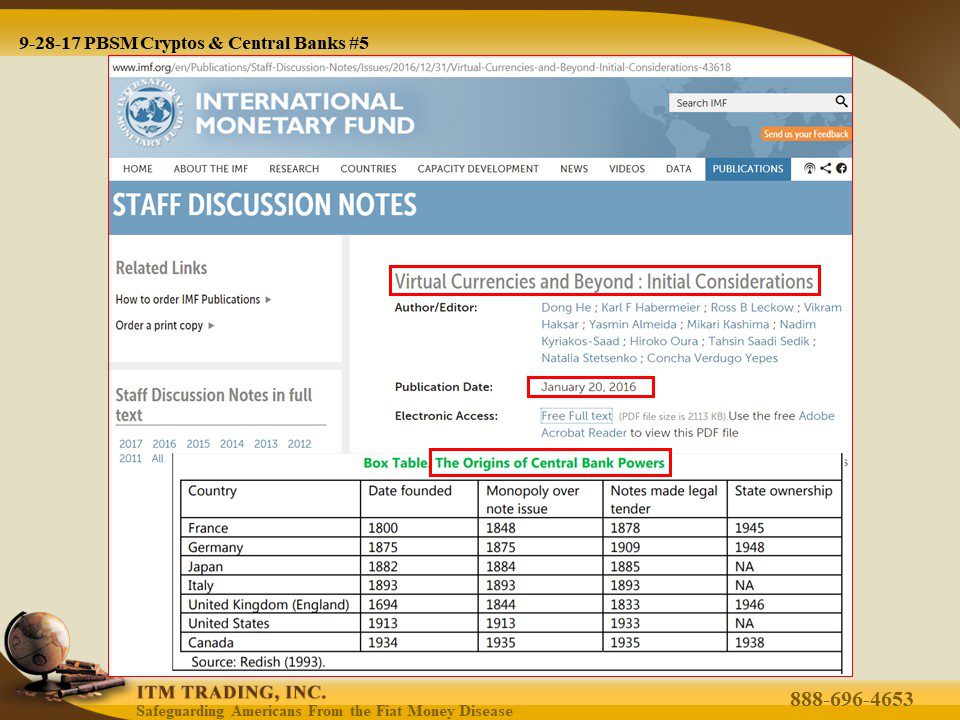Click the Related Links heading

[x=162, y=268]
